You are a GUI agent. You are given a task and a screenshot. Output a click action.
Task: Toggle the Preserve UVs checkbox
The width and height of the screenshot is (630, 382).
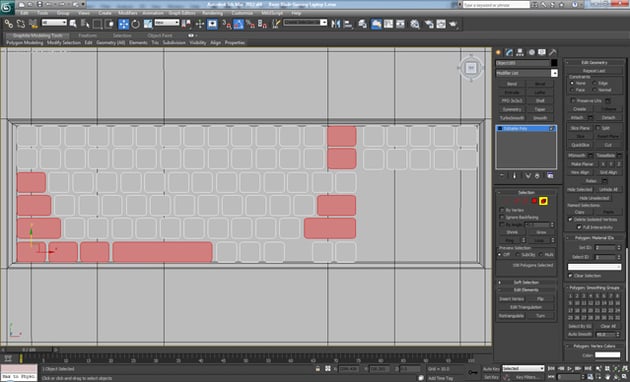pos(573,101)
